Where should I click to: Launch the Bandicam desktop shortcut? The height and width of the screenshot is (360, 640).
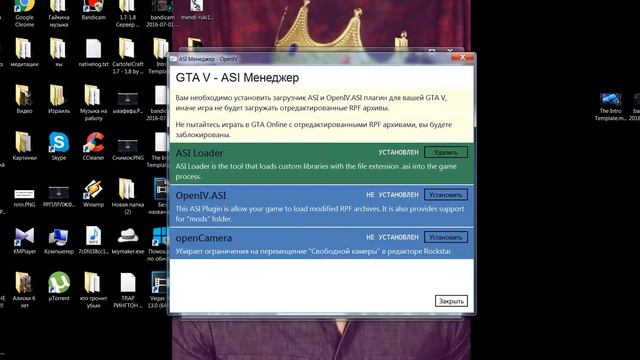point(93,11)
